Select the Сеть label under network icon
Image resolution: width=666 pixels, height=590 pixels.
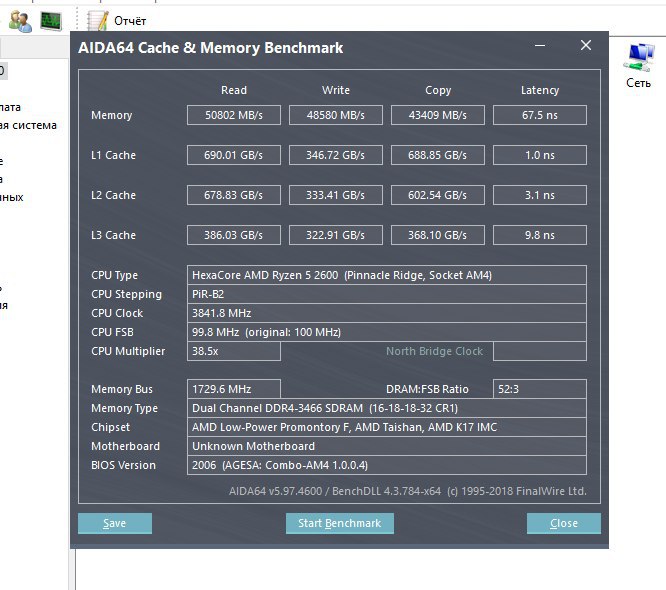tap(638, 83)
